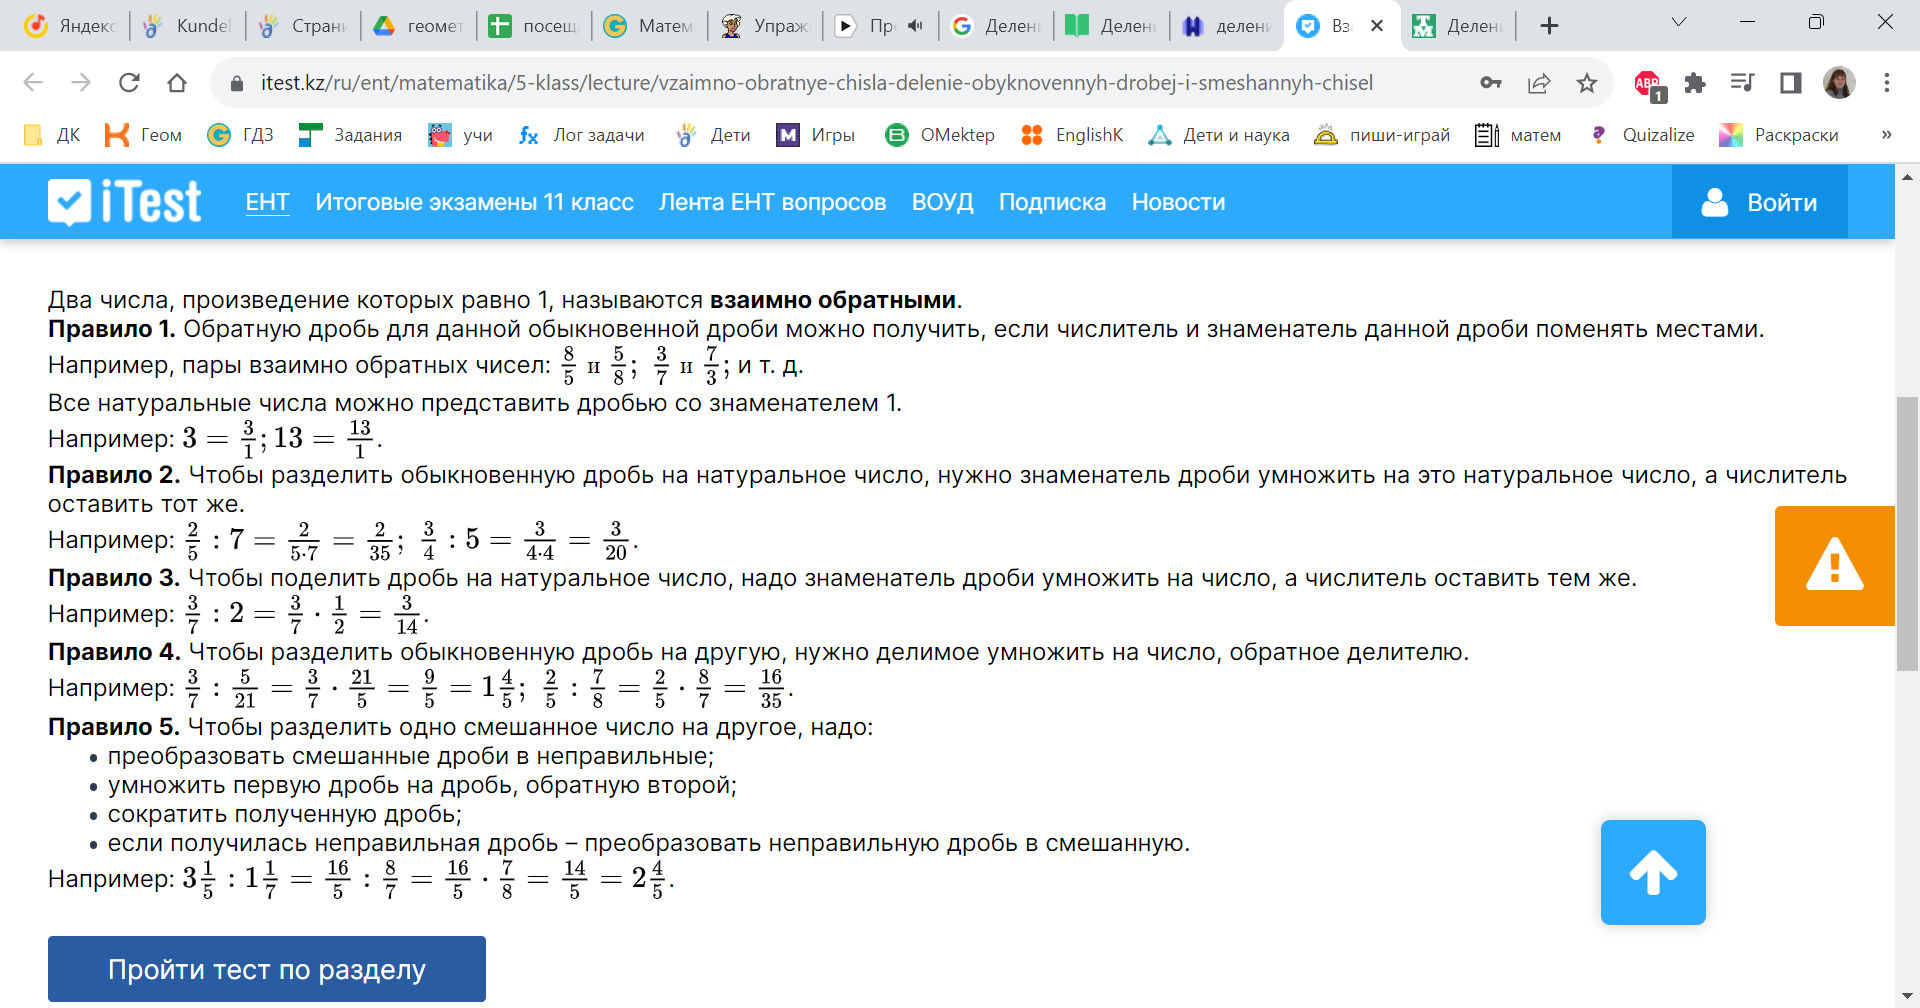
Task: Open the Quizalize bookmark
Action: [1640, 135]
